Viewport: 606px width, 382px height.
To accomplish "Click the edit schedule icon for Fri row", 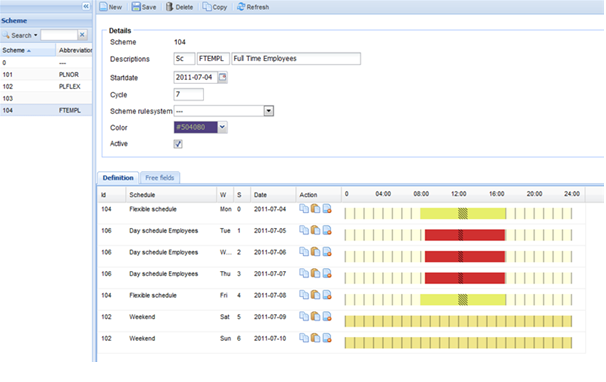I will click(327, 295).
